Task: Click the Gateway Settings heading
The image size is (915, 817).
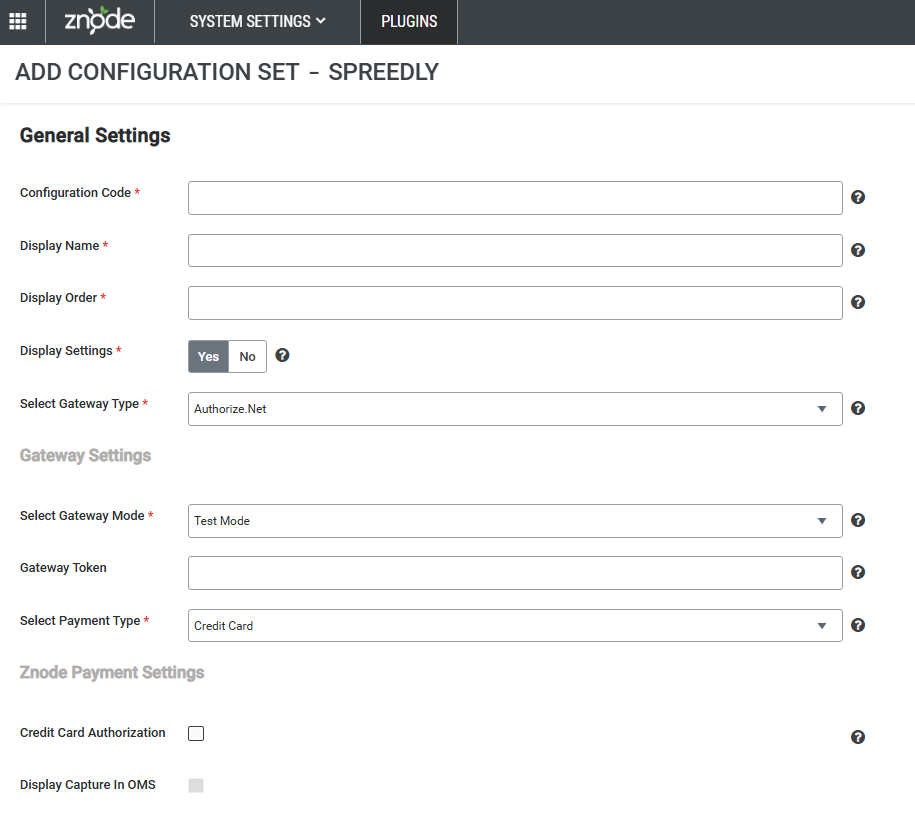Action: click(x=85, y=455)
